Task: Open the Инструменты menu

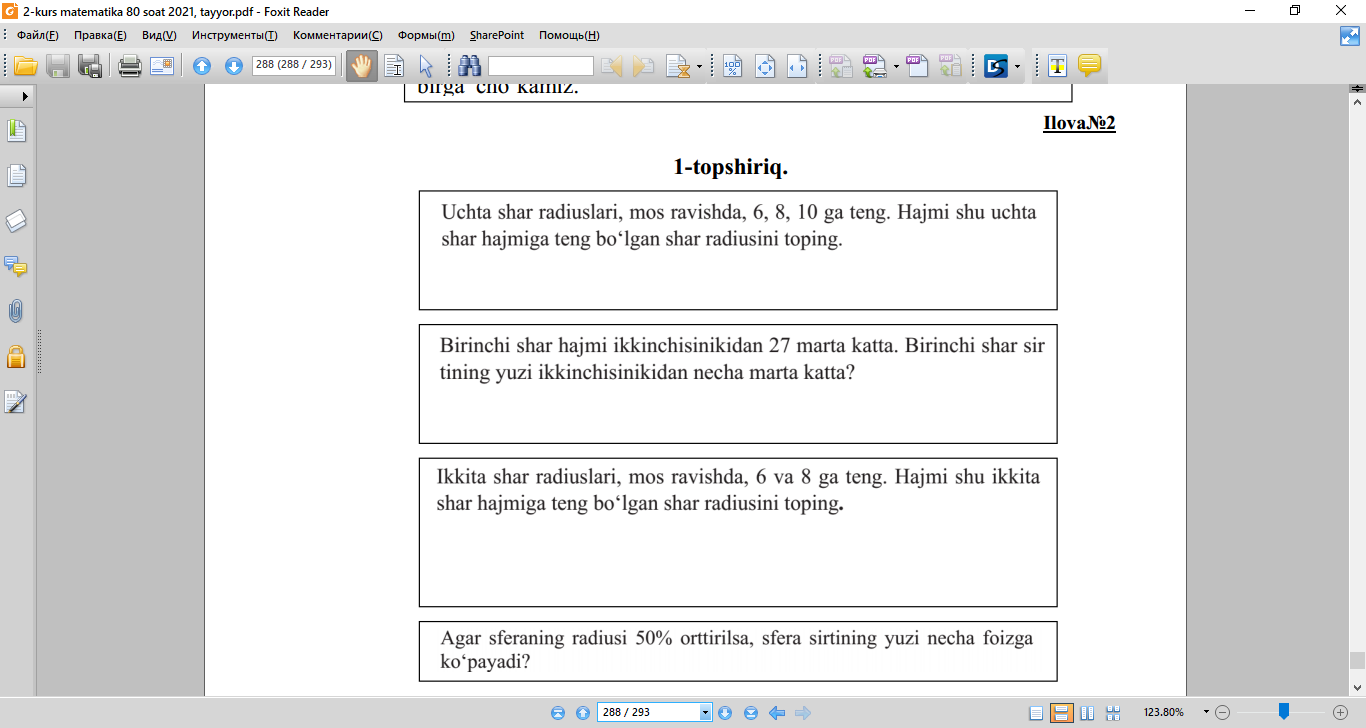Action: click(235, 35)
